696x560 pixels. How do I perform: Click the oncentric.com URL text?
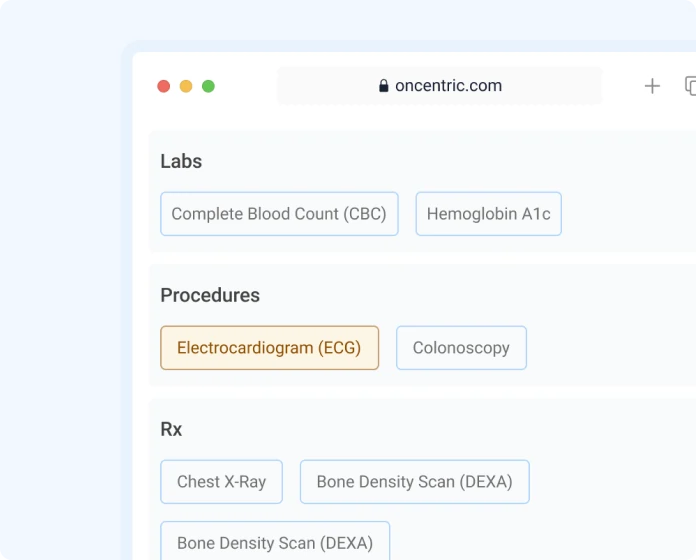448,86
